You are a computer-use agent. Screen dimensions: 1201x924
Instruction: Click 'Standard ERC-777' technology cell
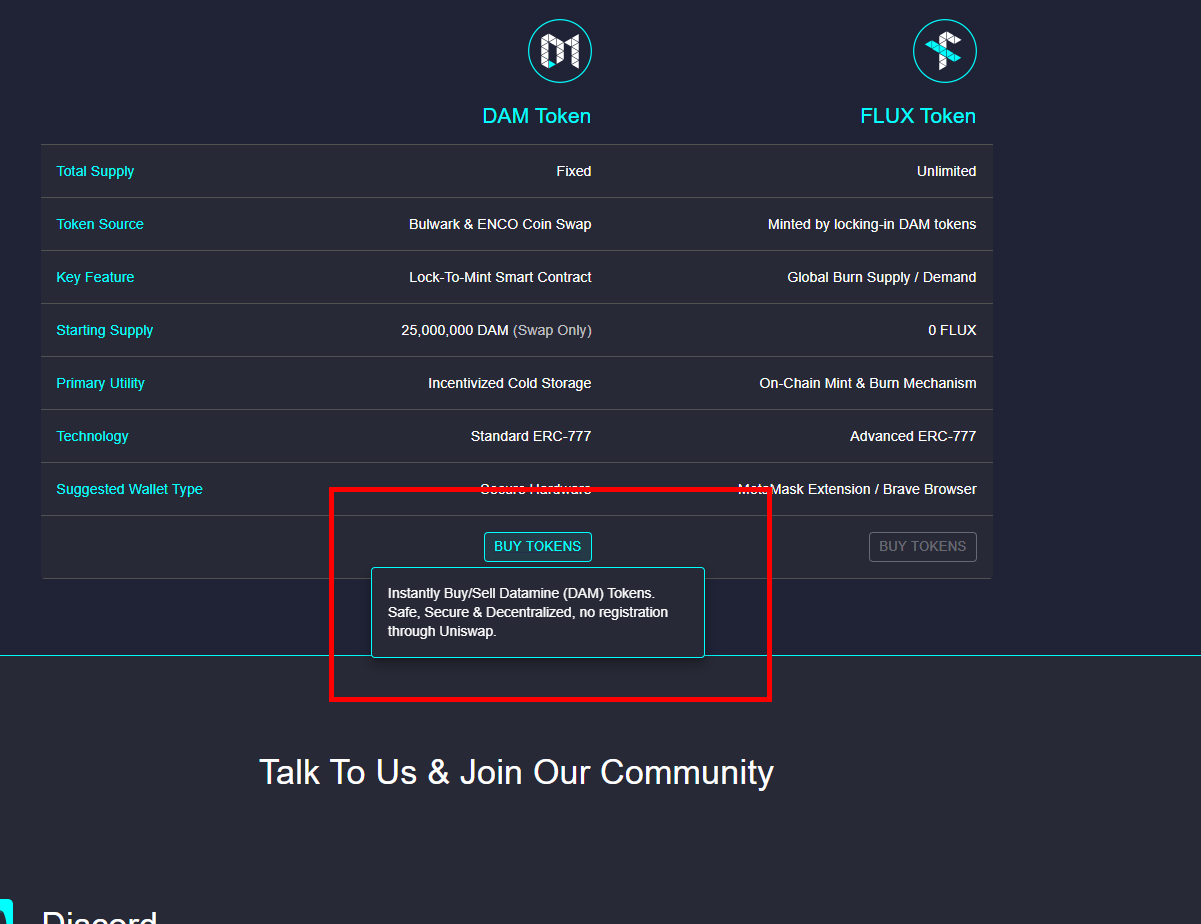[x=531, y=436]
